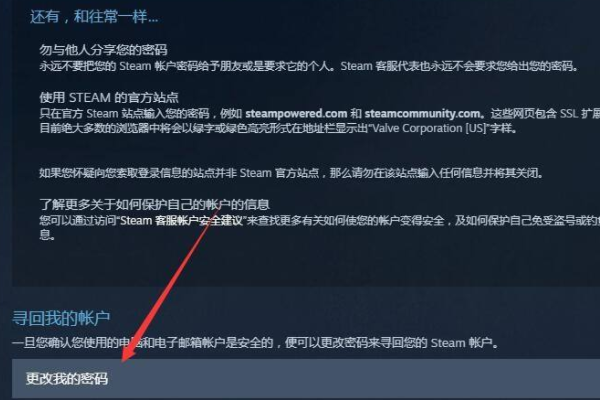
Task: Click the sentence starting with 一旦您确认
Action: (x=256, y=342)
